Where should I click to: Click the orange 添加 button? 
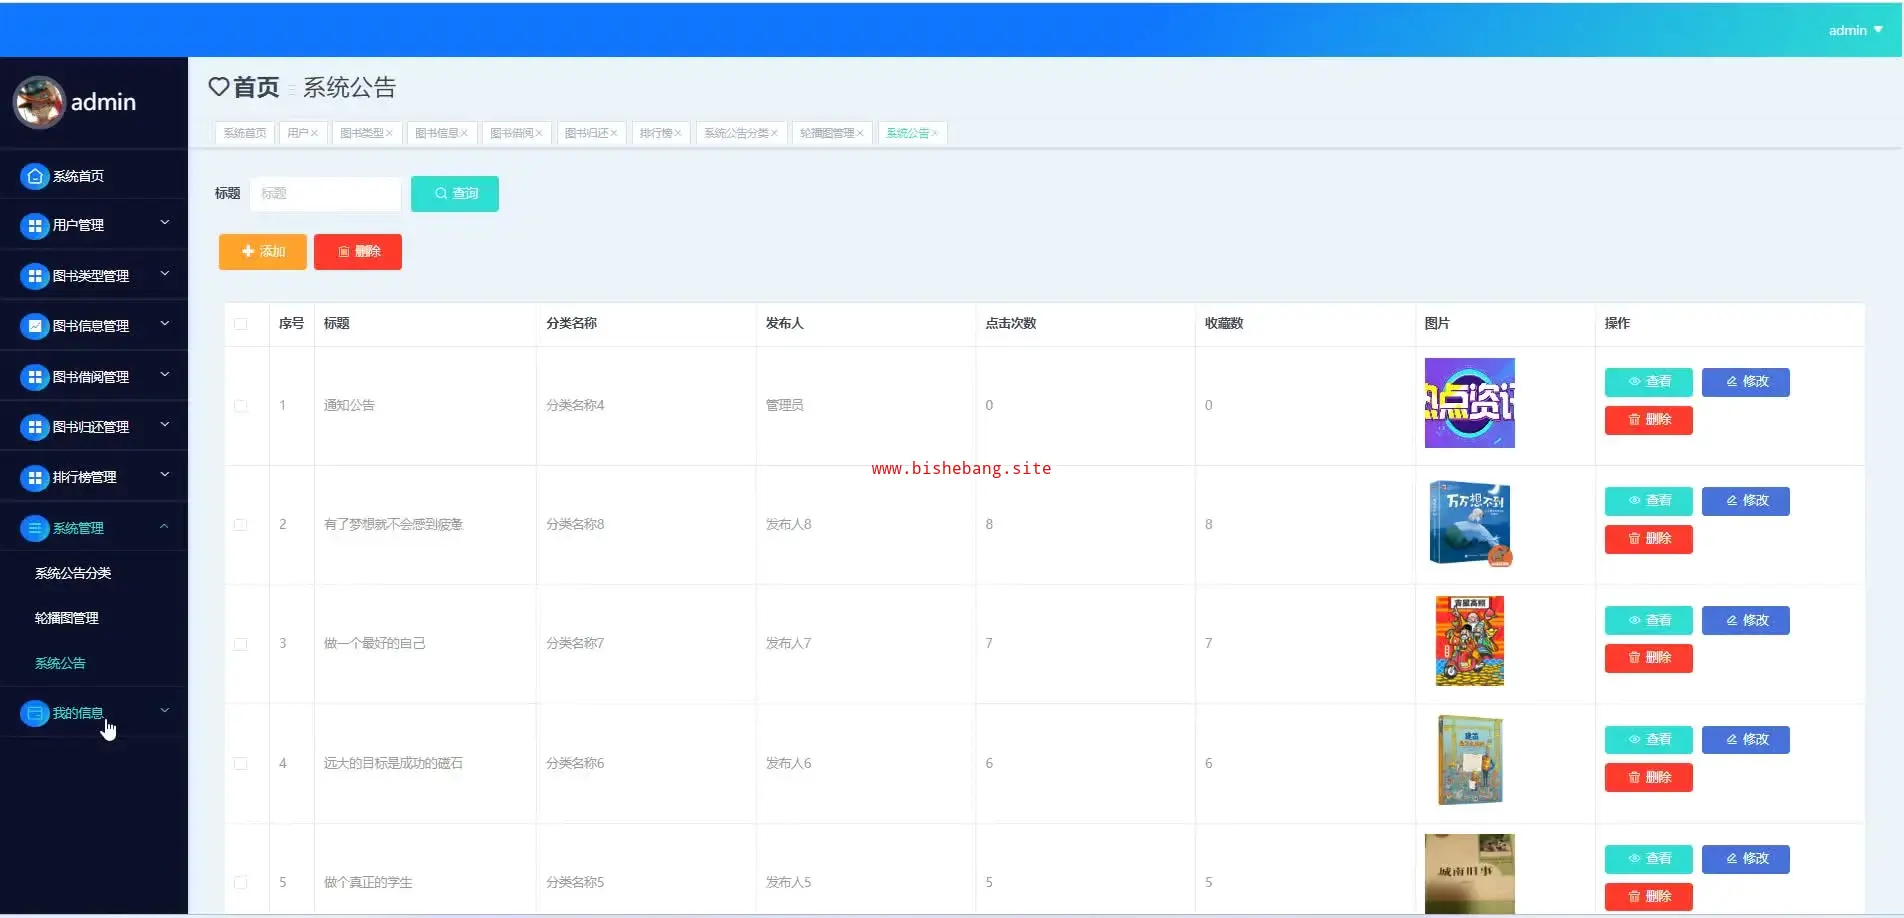pos(262,252)
